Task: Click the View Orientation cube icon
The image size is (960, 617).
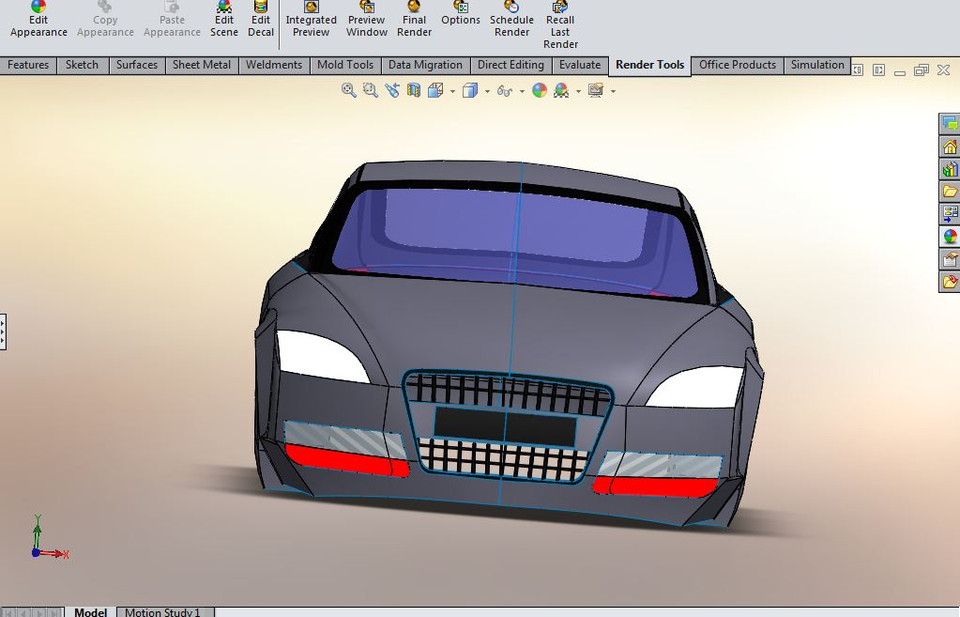Action: 435,91
